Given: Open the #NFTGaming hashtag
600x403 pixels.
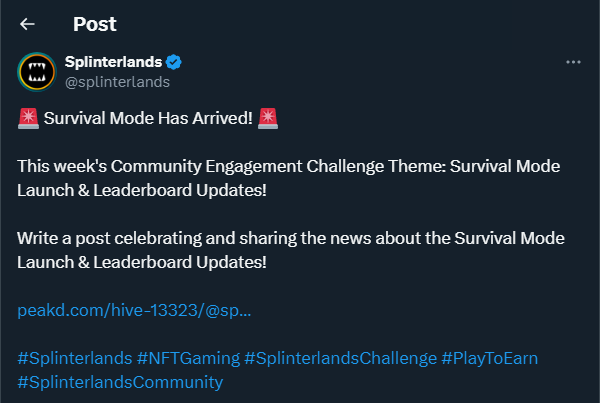Looking at the screenshot, I should 188,358.
